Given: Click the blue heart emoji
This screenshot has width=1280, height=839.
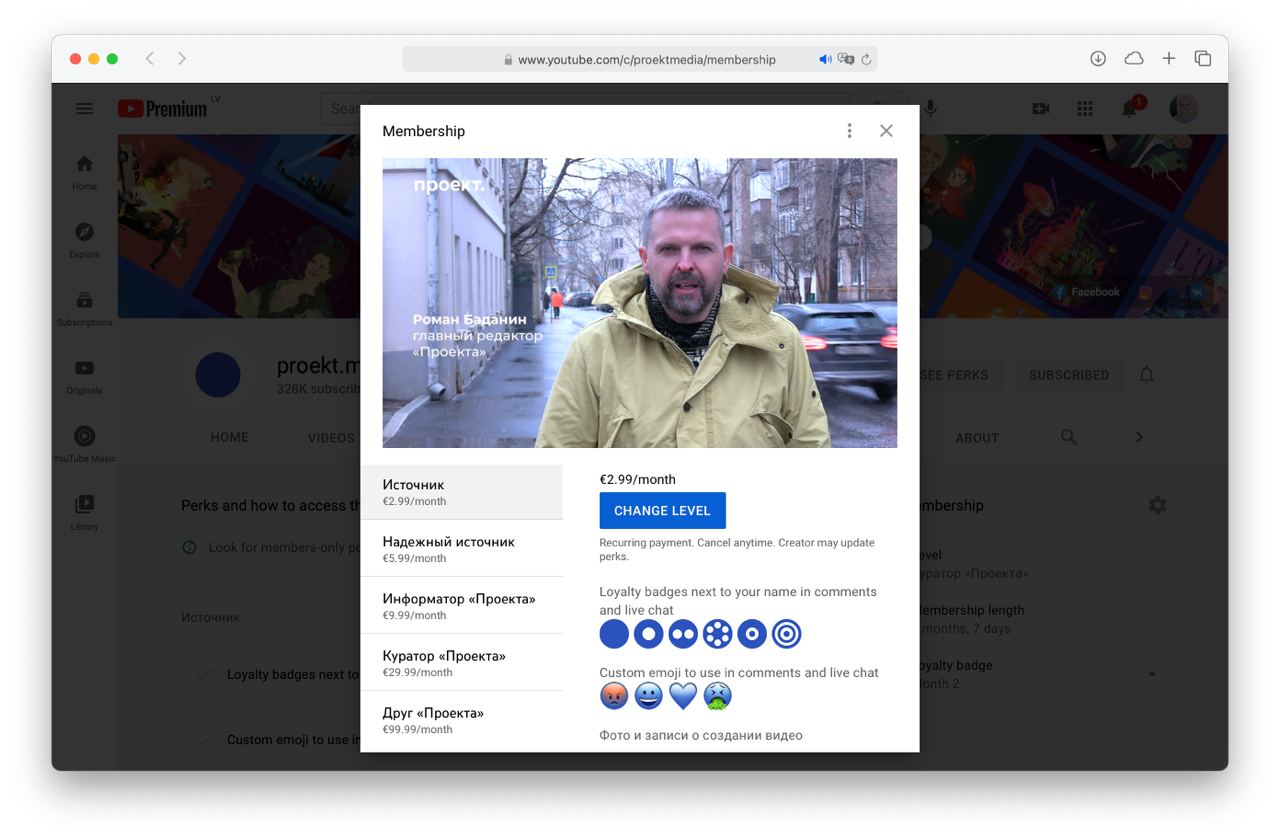Looking at the screenshot, I should pyautogui.click(x=683, y=696).
